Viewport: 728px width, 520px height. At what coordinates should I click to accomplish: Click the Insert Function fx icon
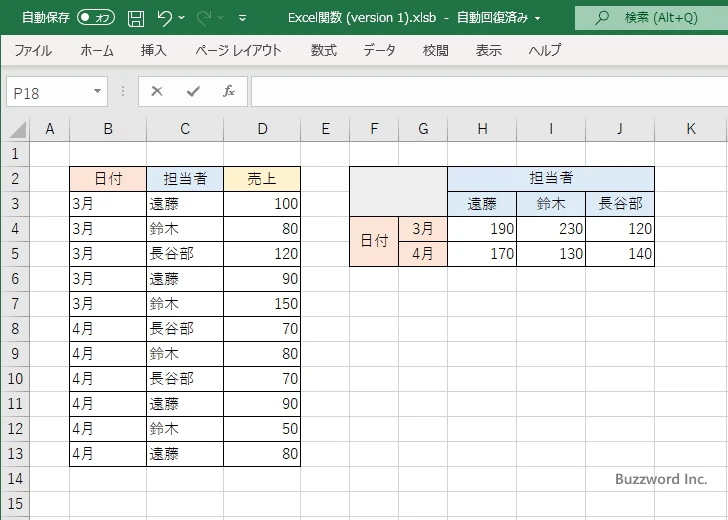[229, 91]
